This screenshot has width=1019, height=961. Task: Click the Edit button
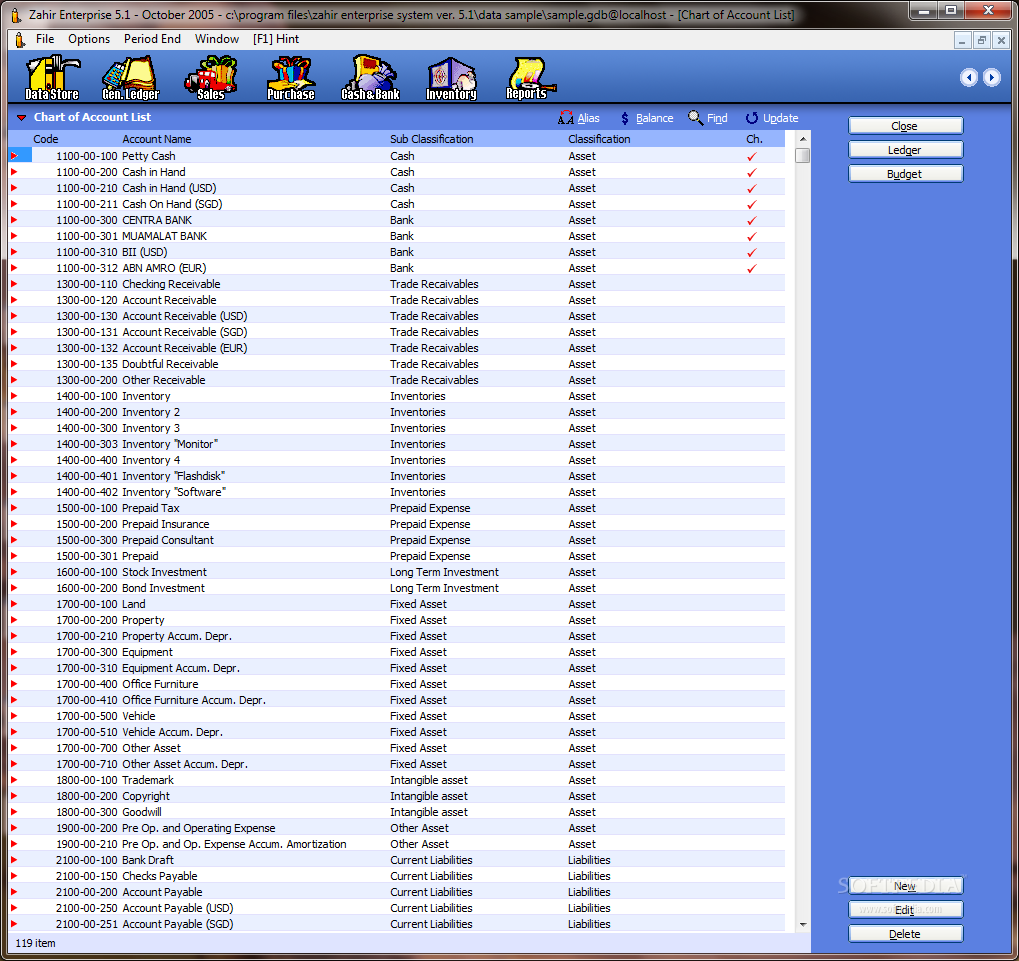905,910
